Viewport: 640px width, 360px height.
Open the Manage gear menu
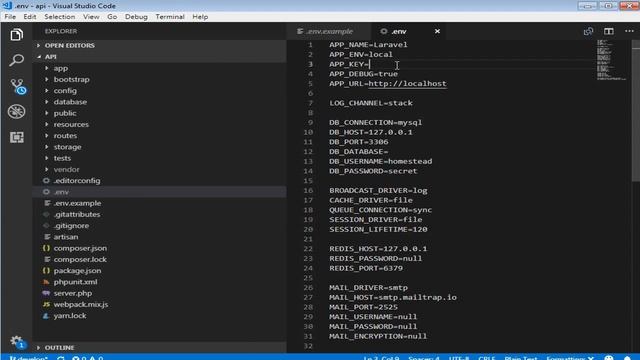(17, 341)
